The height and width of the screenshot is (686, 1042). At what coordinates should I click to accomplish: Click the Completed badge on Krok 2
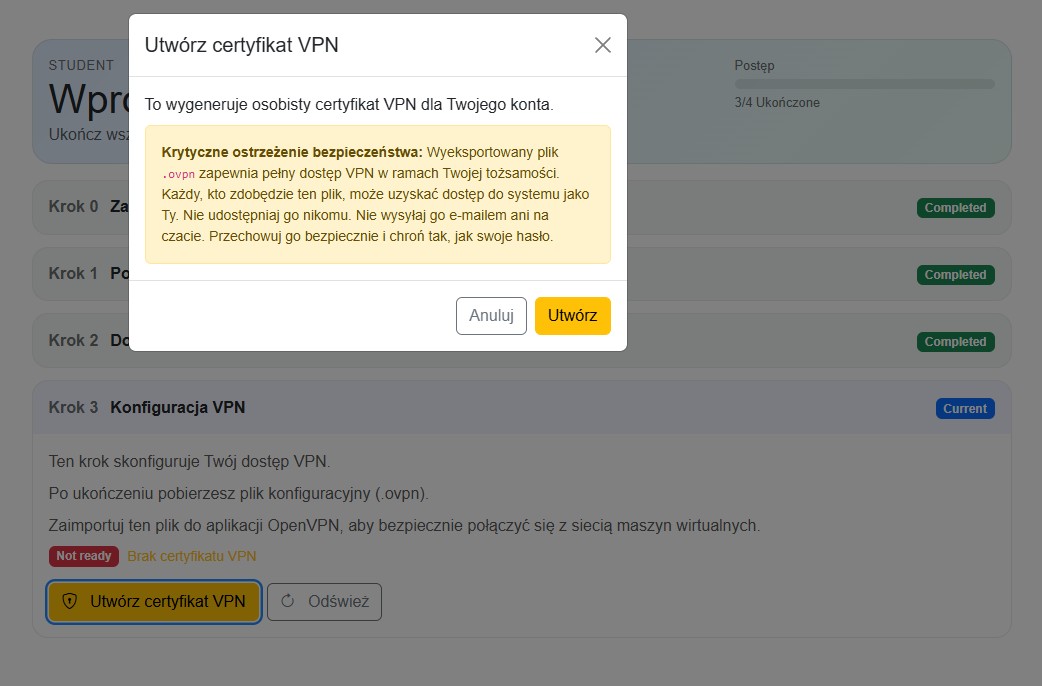pos(955,342)
